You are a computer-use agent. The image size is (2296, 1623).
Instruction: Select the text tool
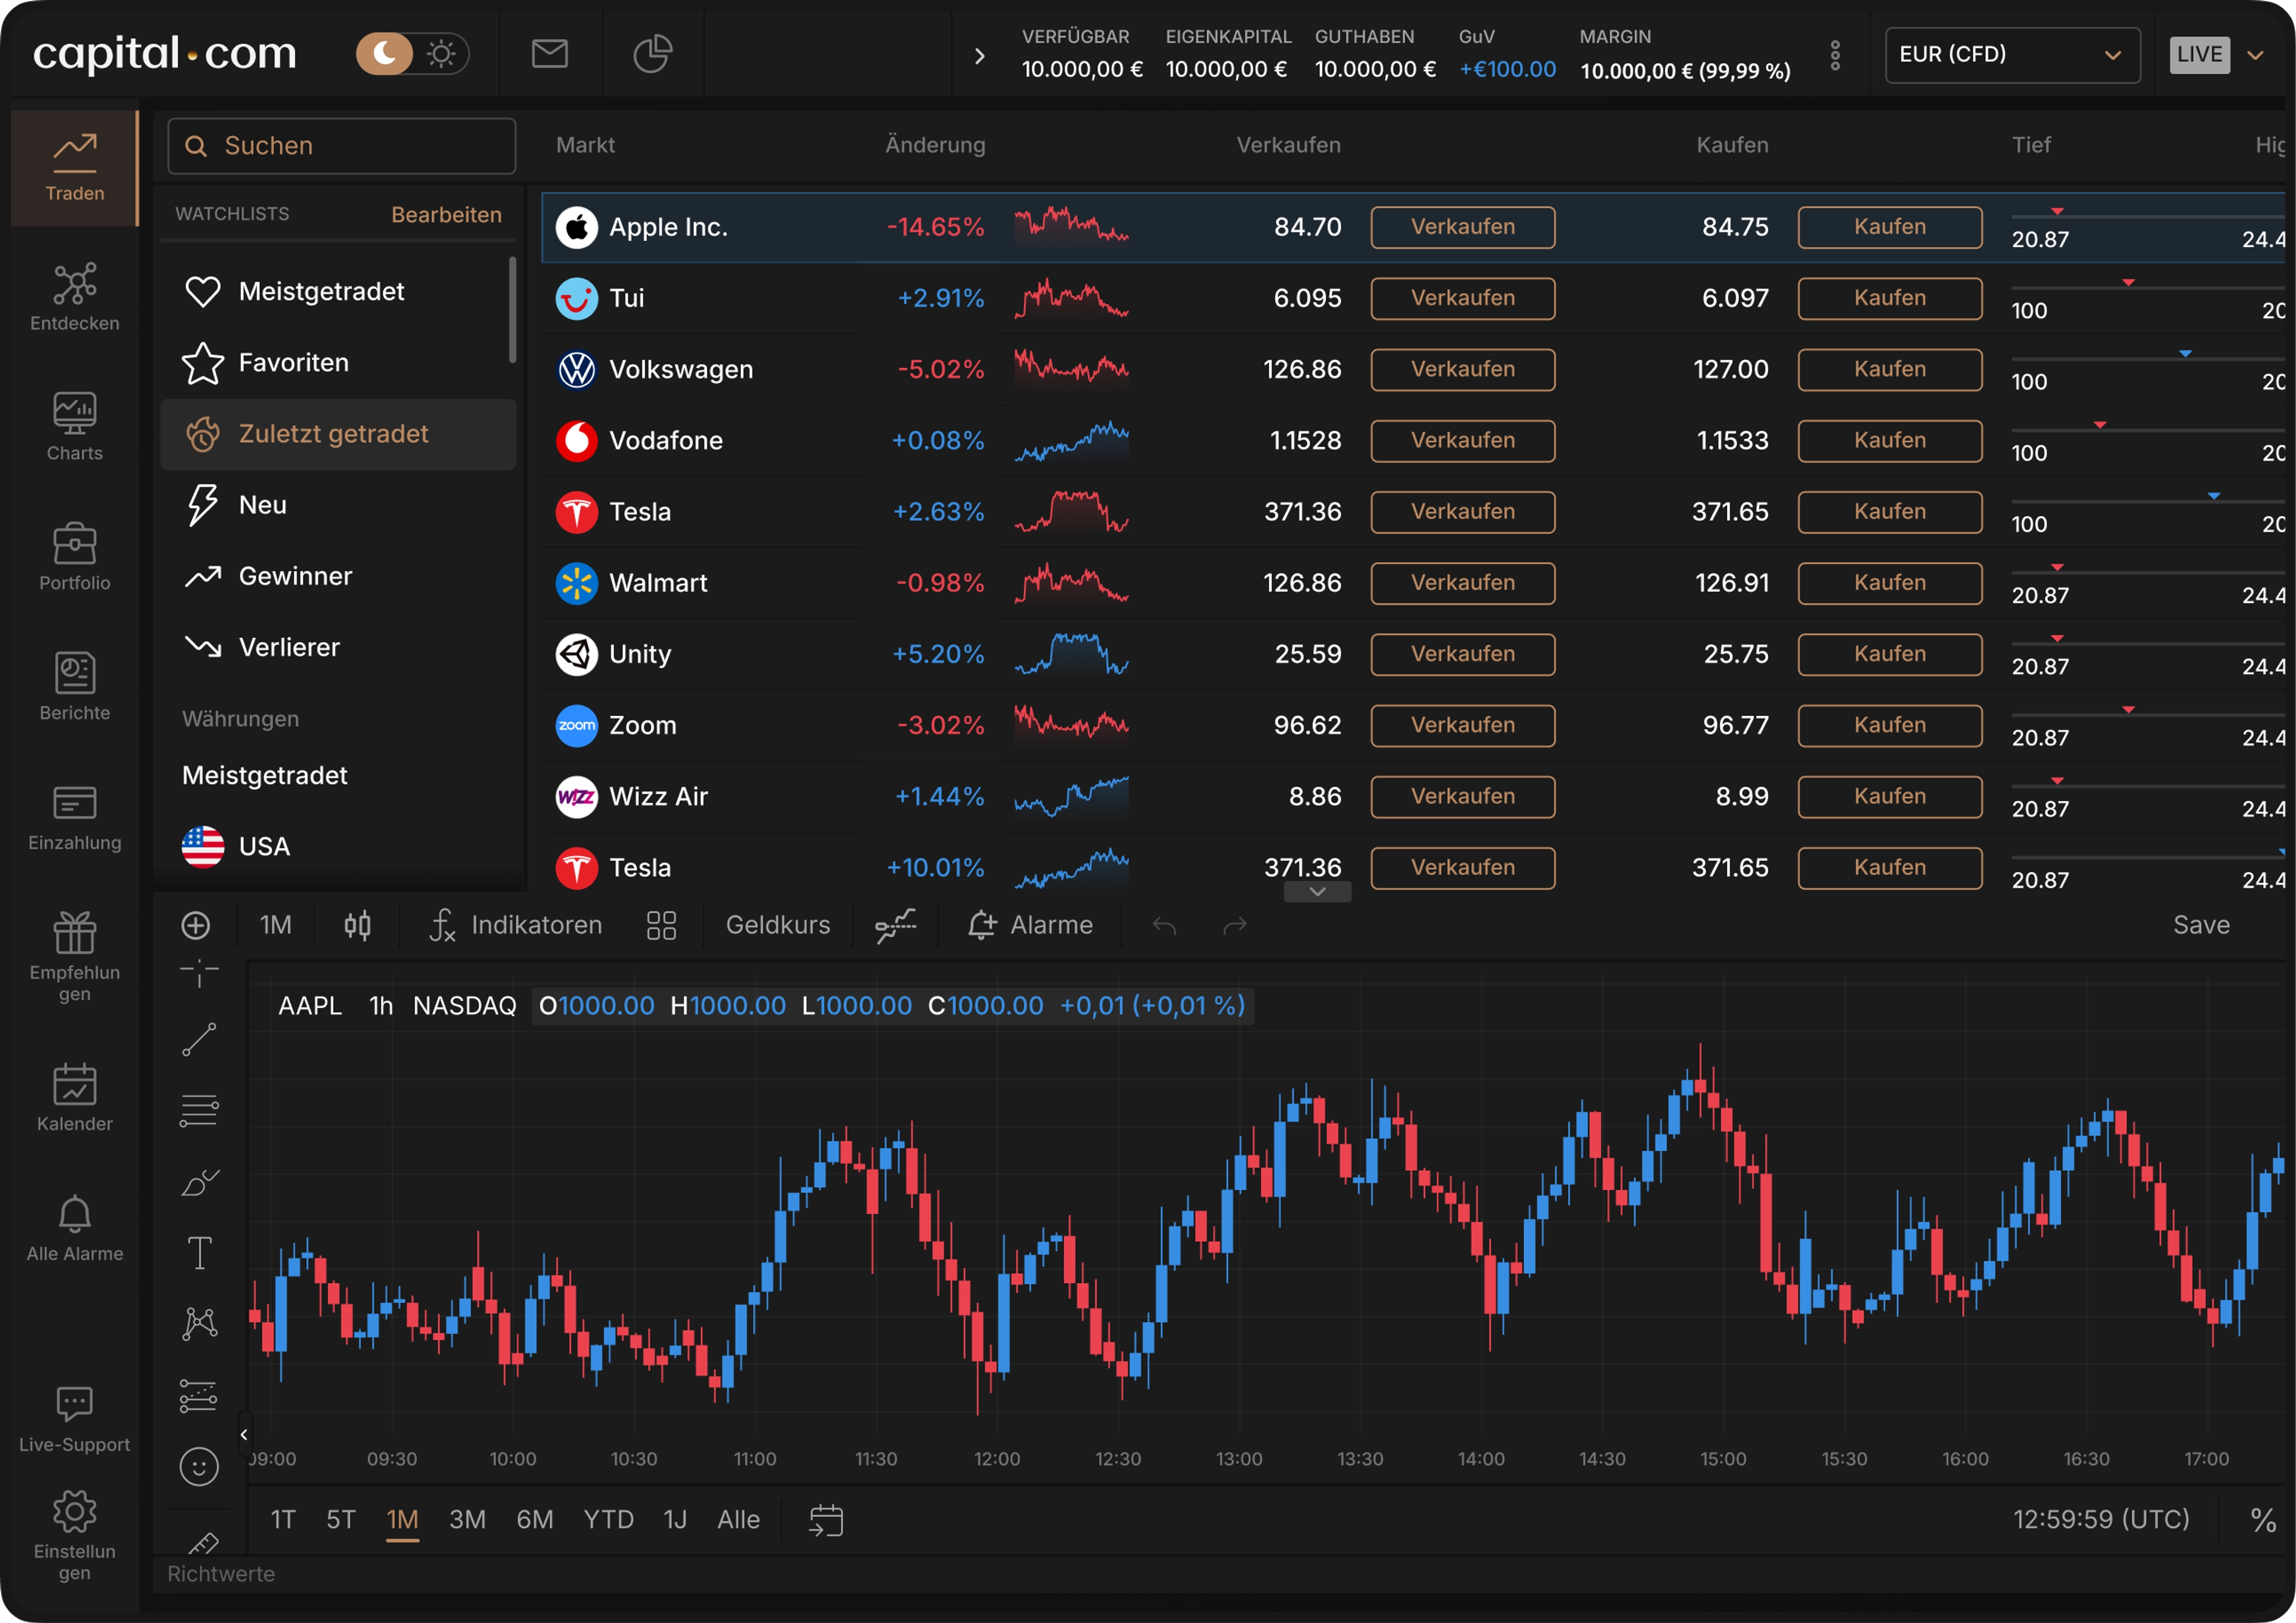(x=199, y=1253)
